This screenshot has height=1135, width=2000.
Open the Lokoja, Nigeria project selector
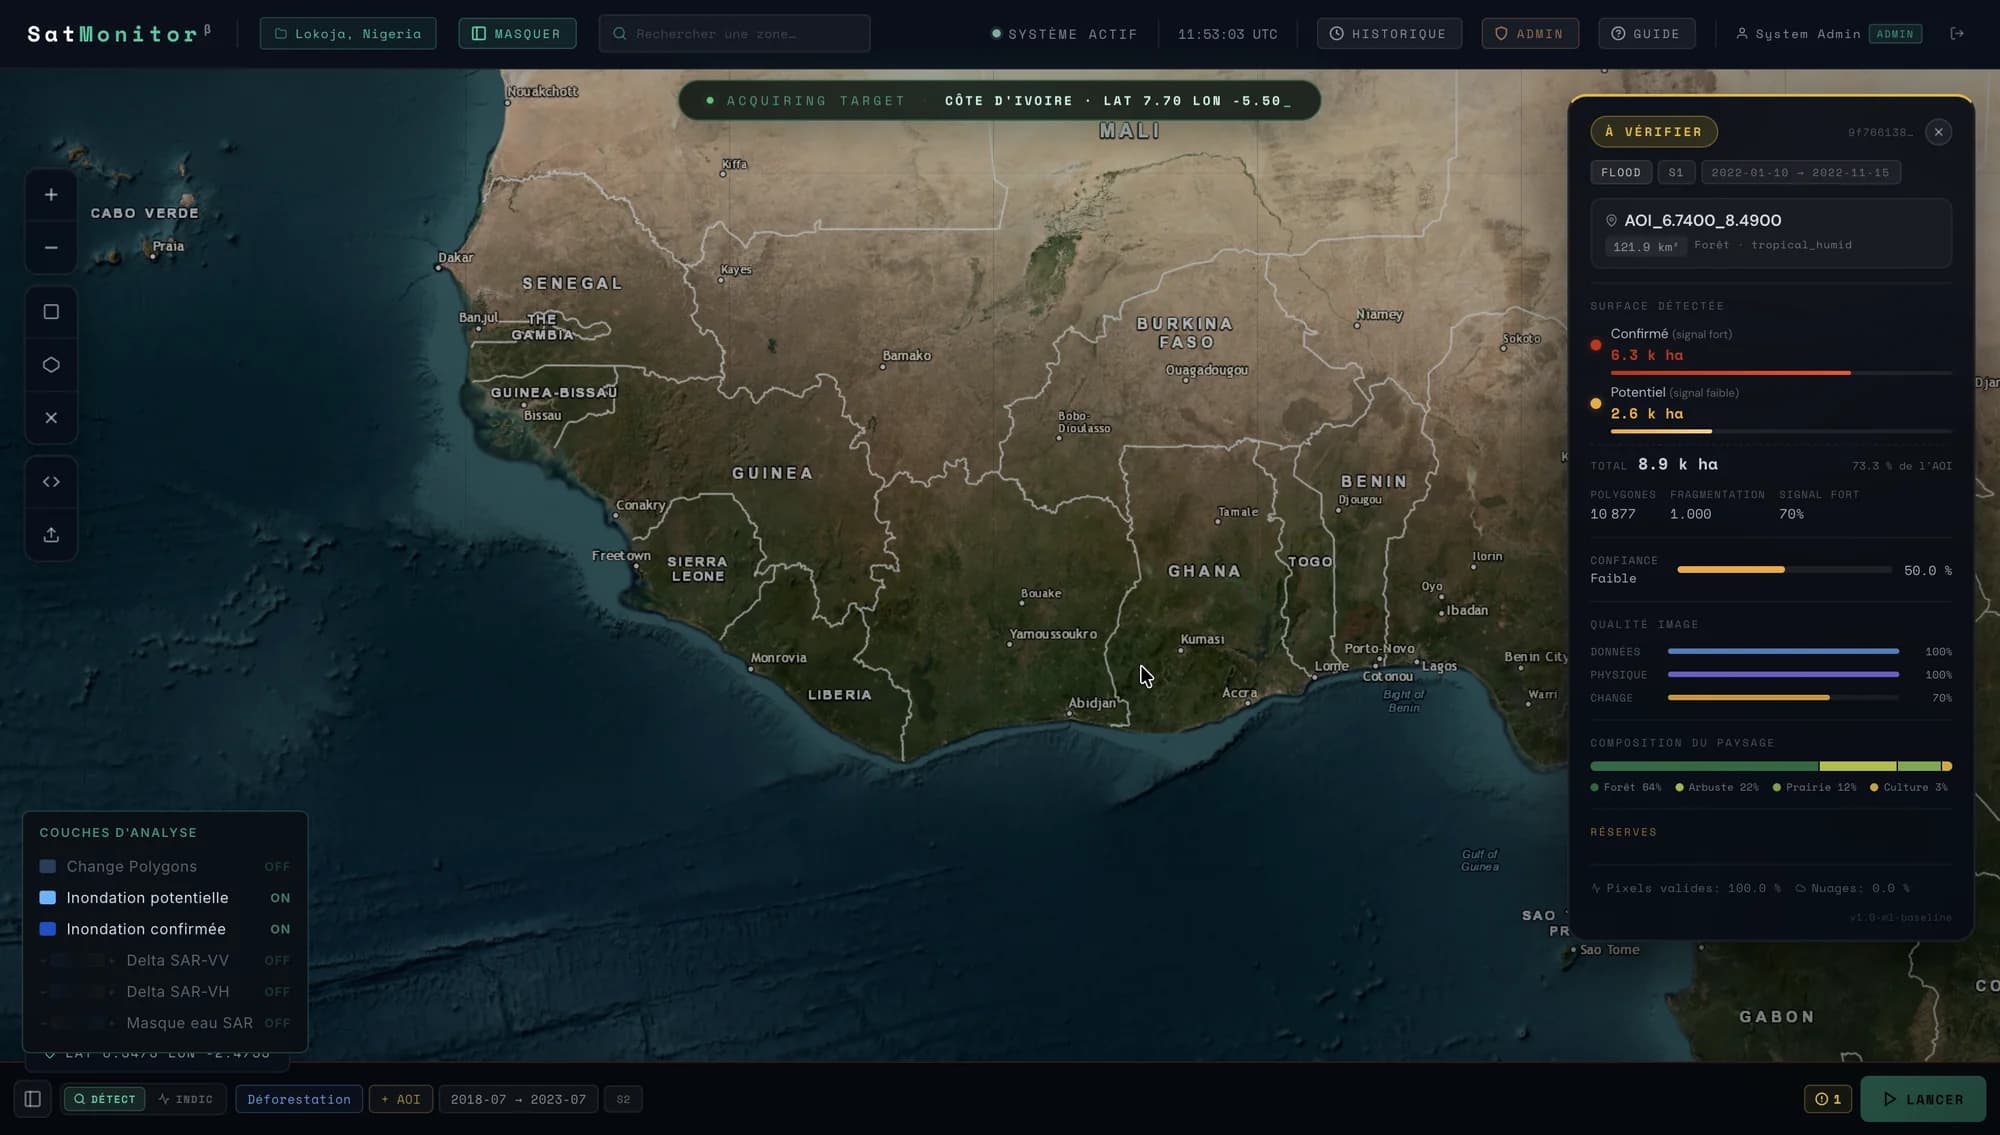[348, 34]
